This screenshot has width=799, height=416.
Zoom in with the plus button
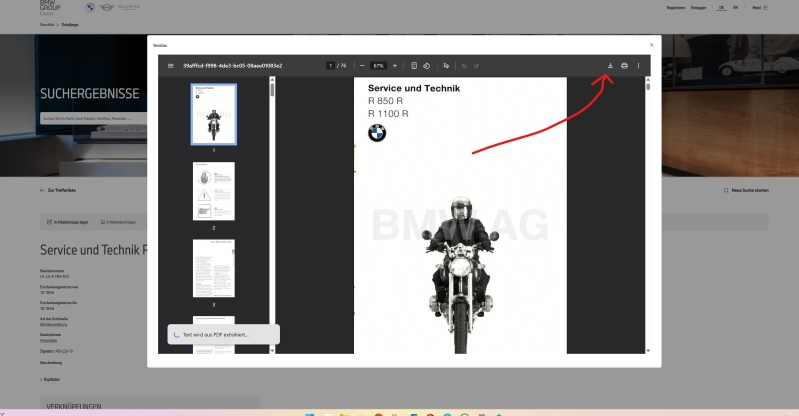(394, 66)
